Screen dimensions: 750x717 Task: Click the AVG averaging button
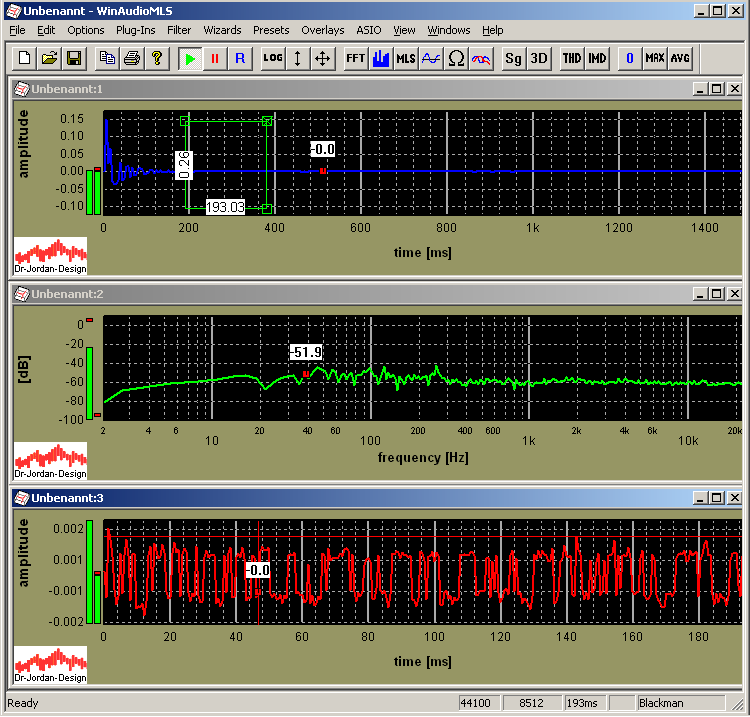point(680,58)
